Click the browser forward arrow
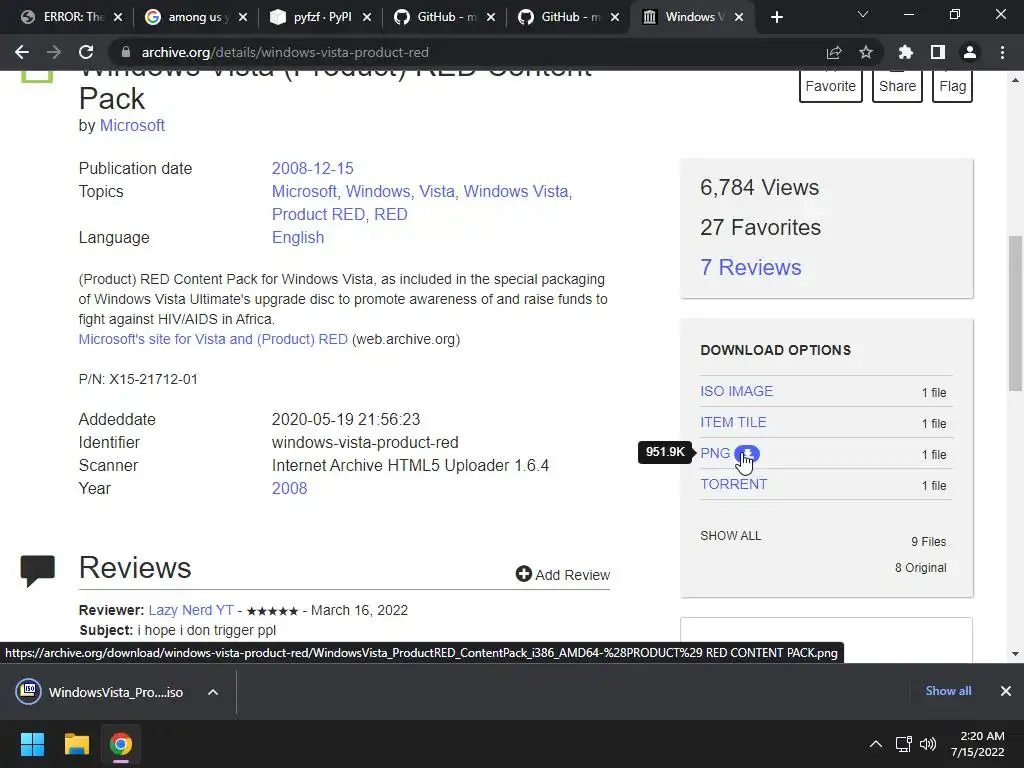 point(54,52)
